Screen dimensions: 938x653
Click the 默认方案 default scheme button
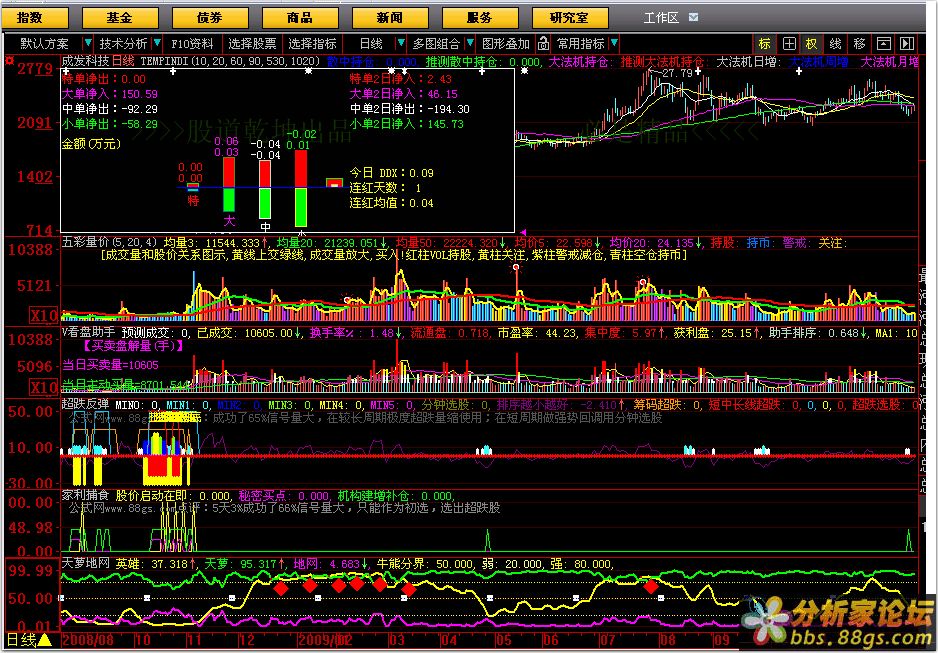[45, 44]
